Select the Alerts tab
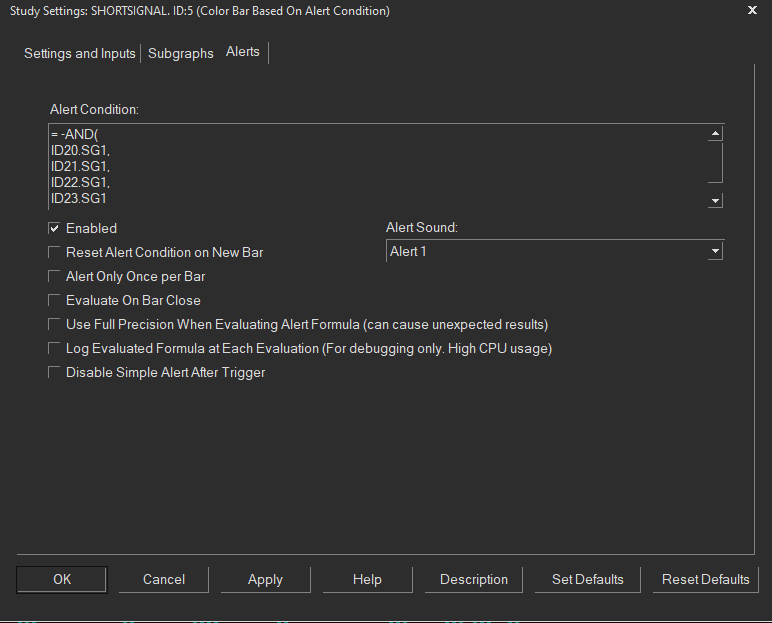 tap(243, 52)
